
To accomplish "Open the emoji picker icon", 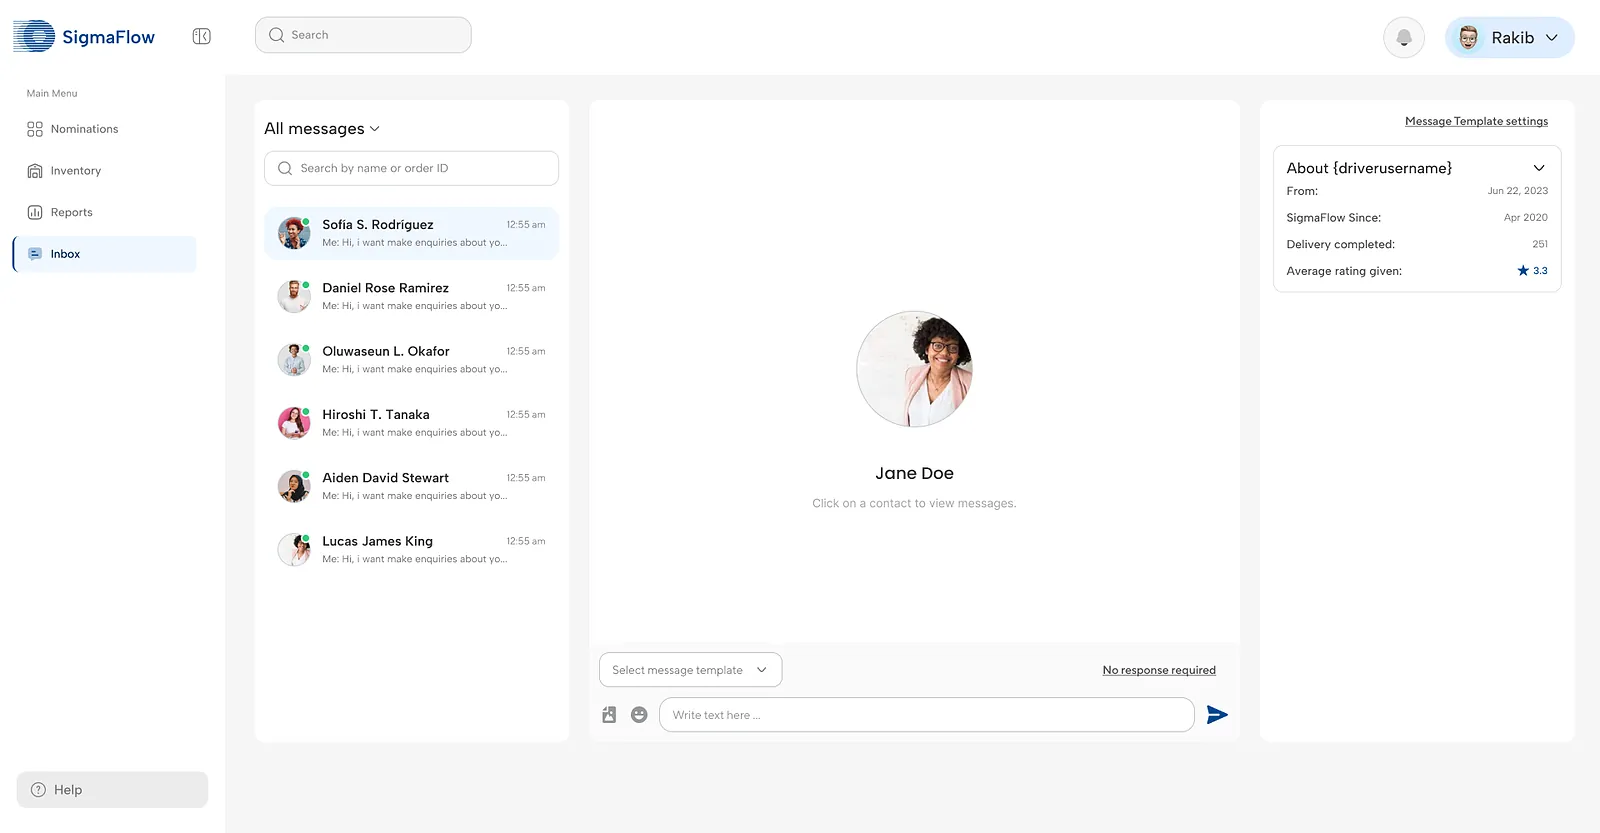I will [639, 715].
